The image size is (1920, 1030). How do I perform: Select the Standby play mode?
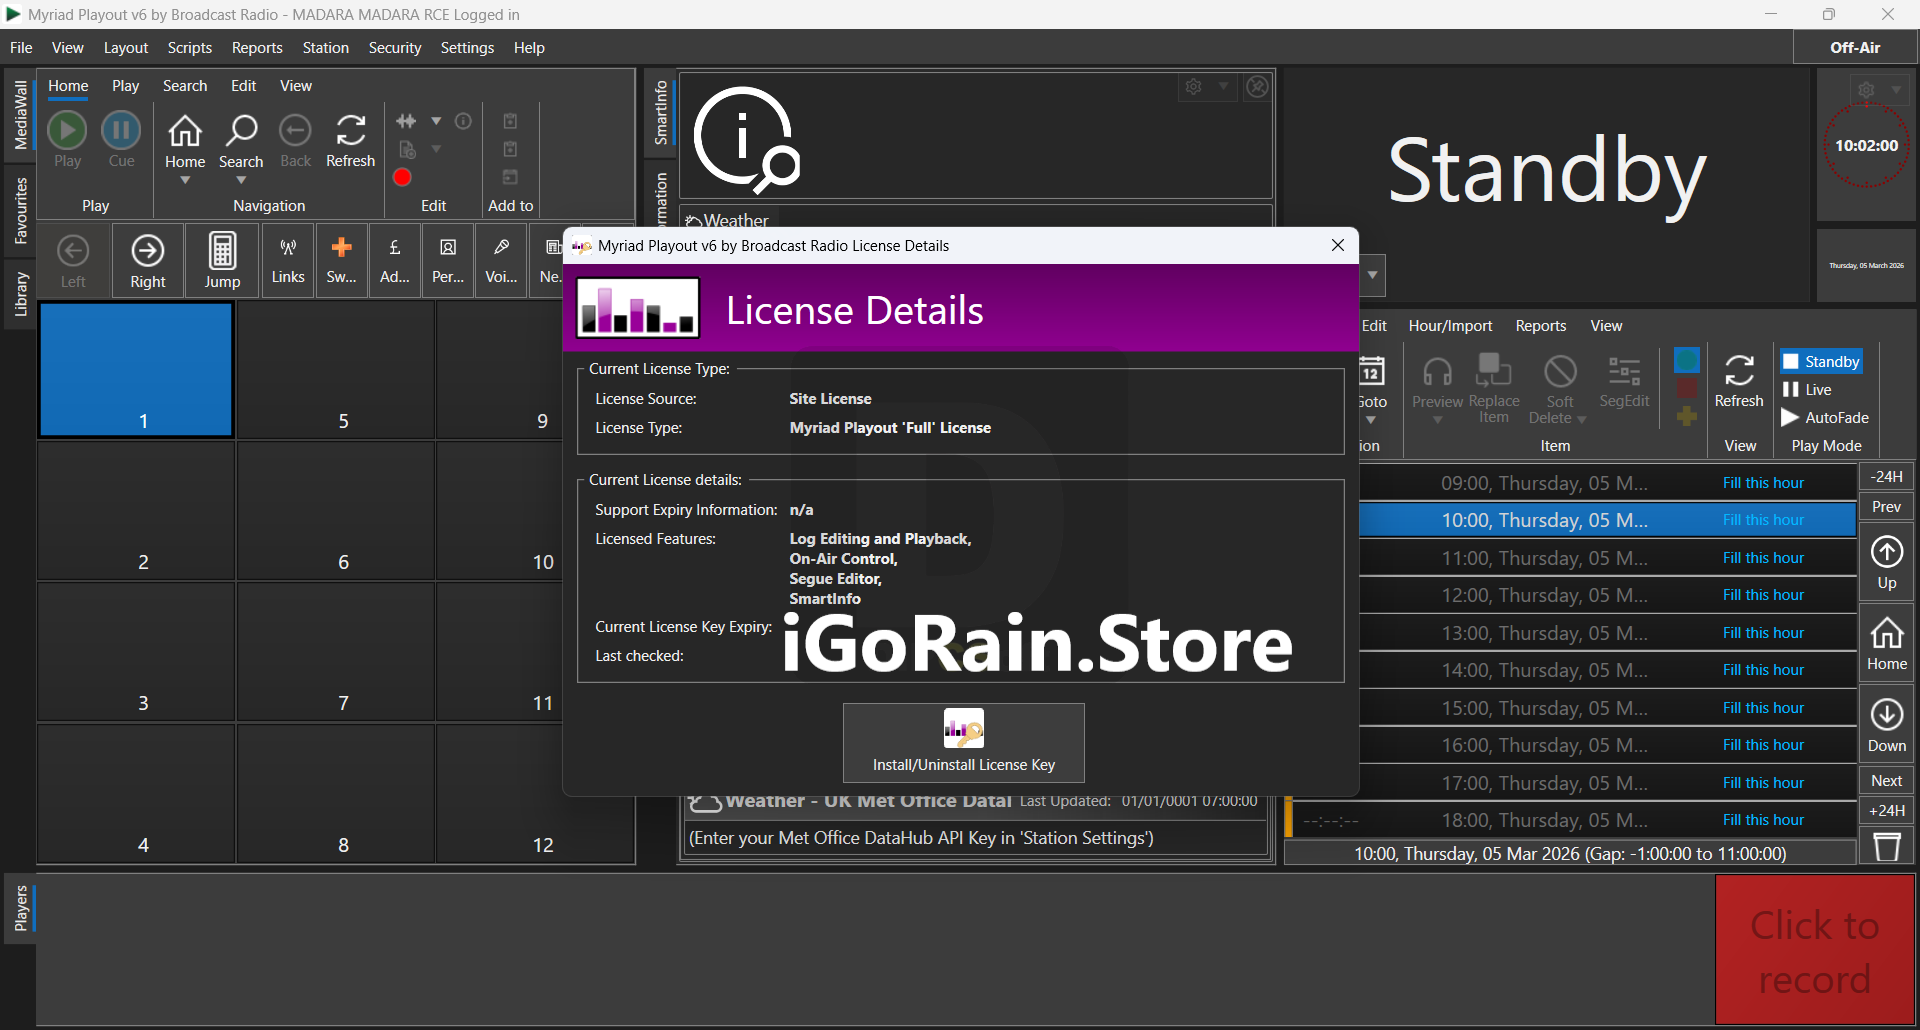[x=1821, y=362]
